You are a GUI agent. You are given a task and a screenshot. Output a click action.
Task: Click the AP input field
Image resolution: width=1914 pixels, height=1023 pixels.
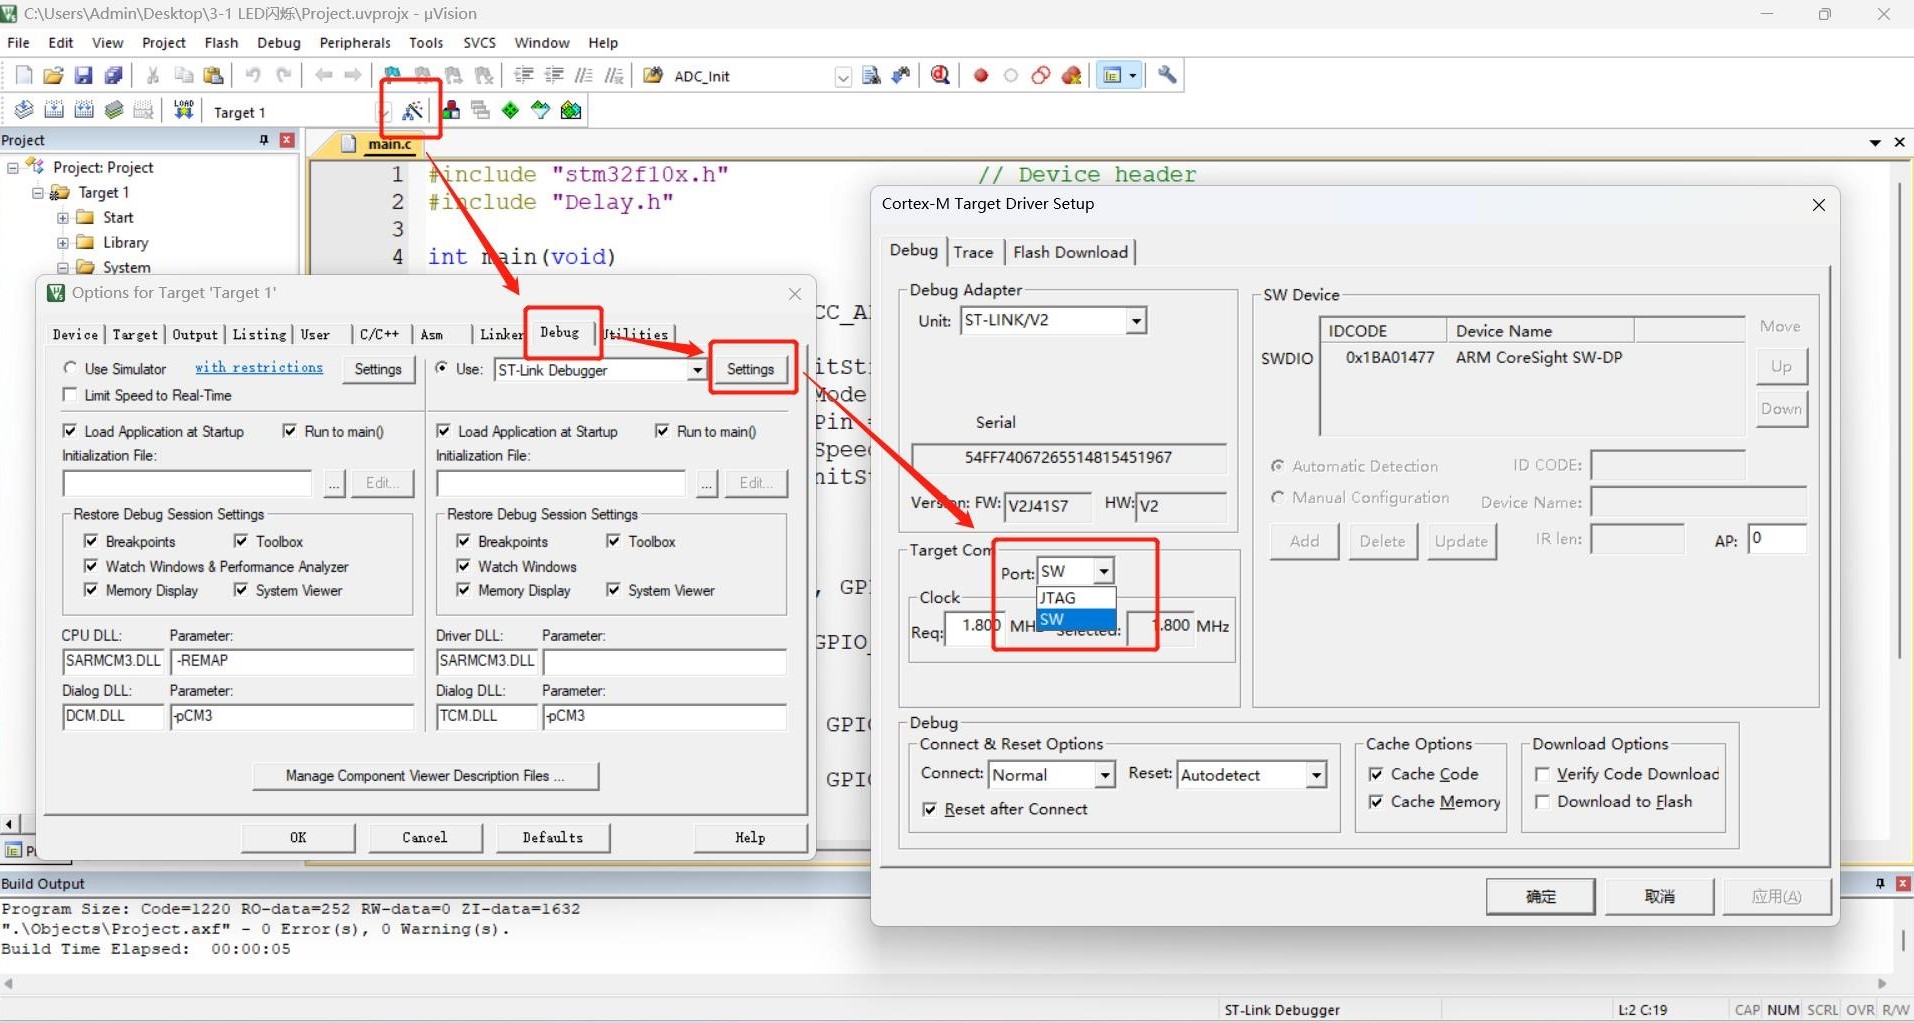1777,539
